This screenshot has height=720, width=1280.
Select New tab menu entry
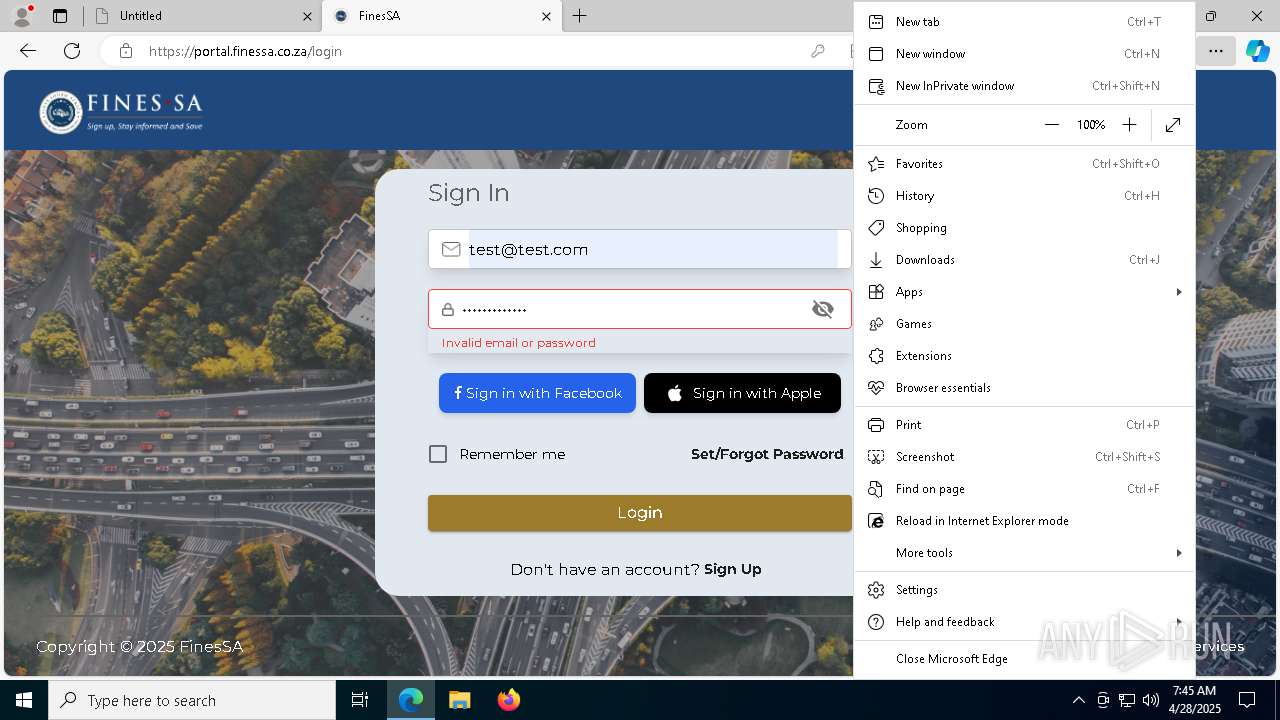1024,22
